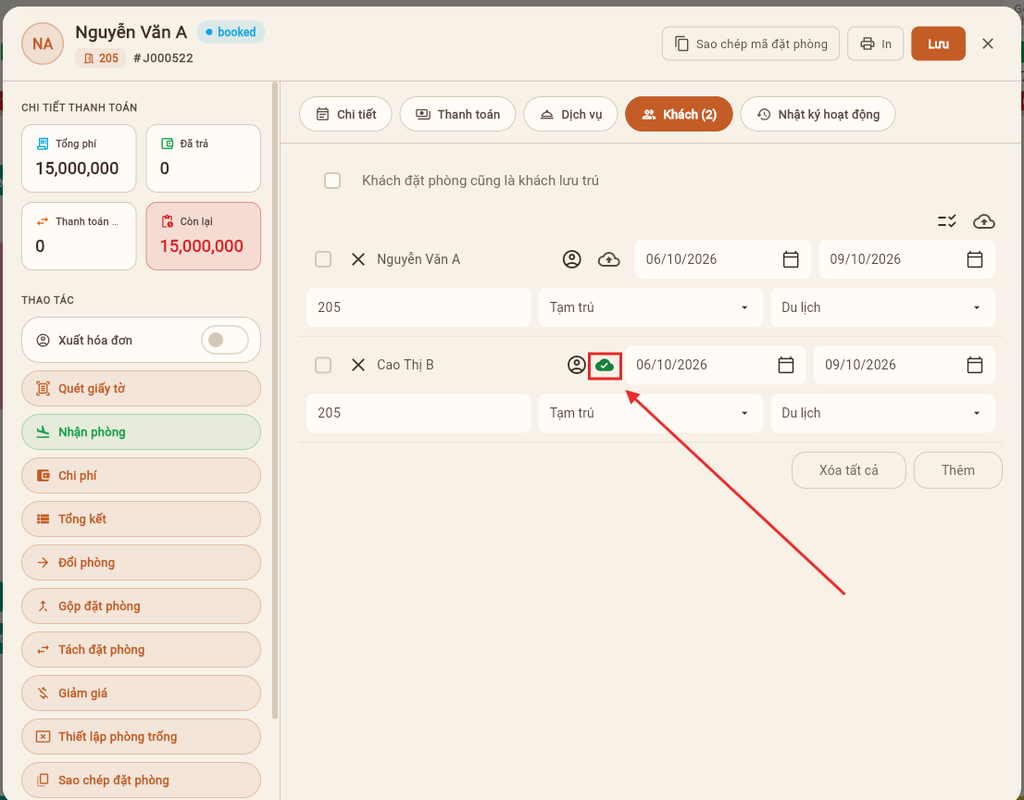Click the Giảm giá discount action

(141, 694)
